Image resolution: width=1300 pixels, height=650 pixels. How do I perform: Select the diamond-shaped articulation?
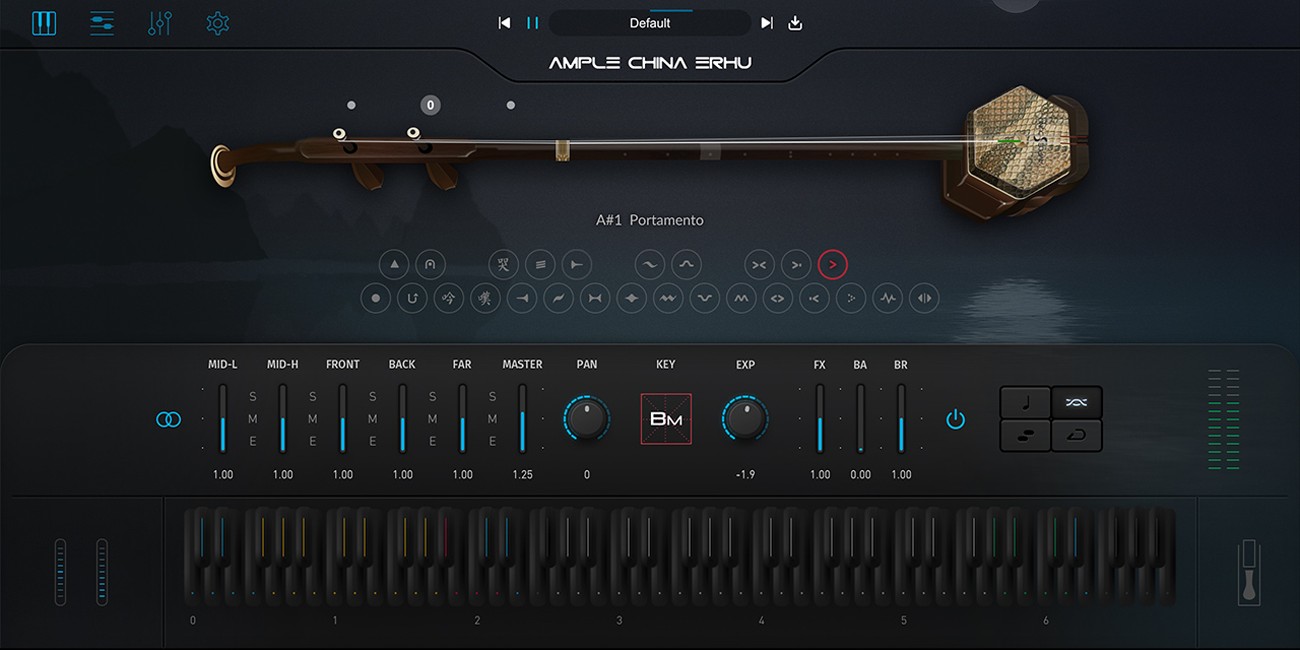tap(631, 298)
